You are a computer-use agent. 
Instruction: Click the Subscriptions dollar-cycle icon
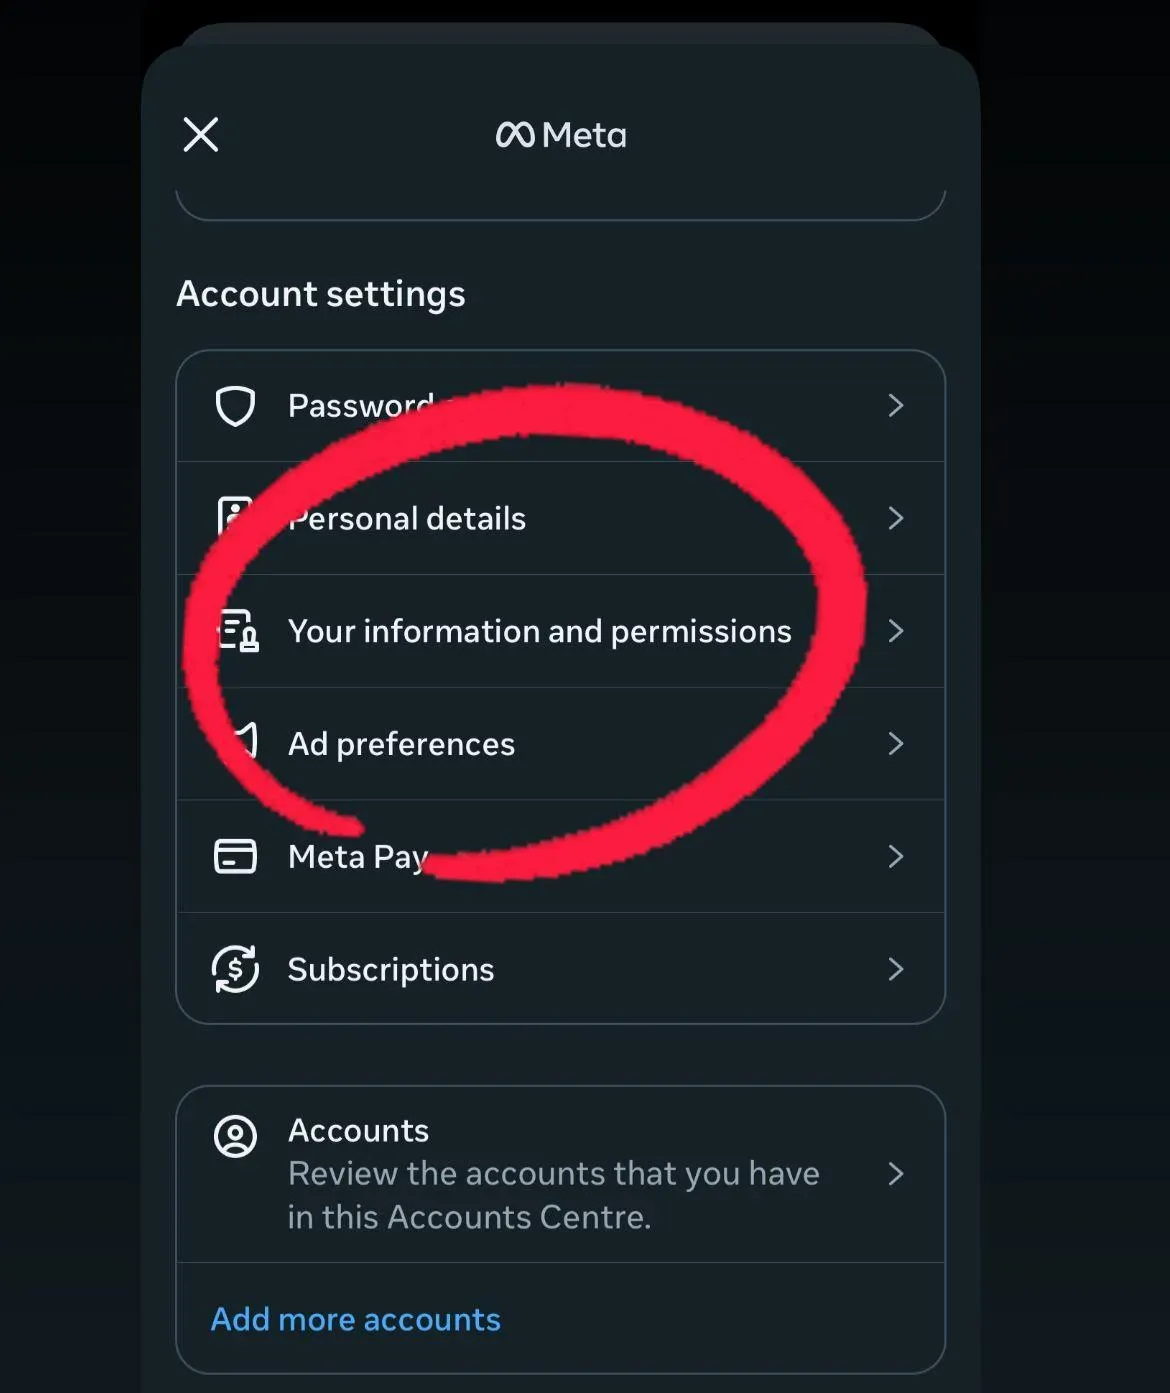[x=236, y=969]
